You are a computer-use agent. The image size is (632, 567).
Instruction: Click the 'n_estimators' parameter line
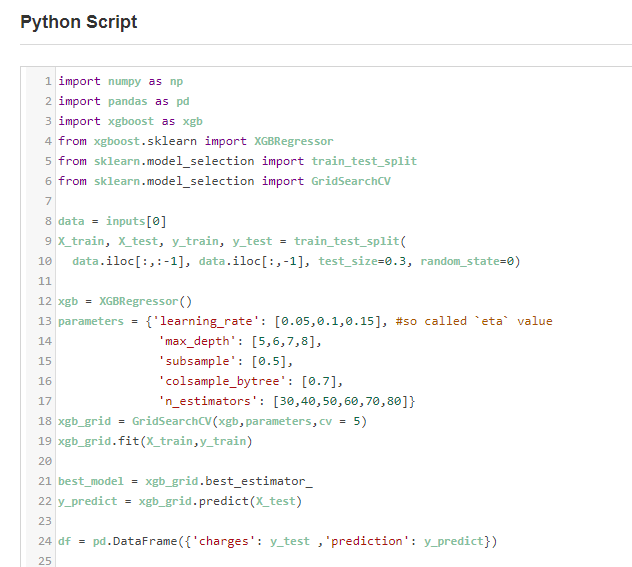coord(287,401)
